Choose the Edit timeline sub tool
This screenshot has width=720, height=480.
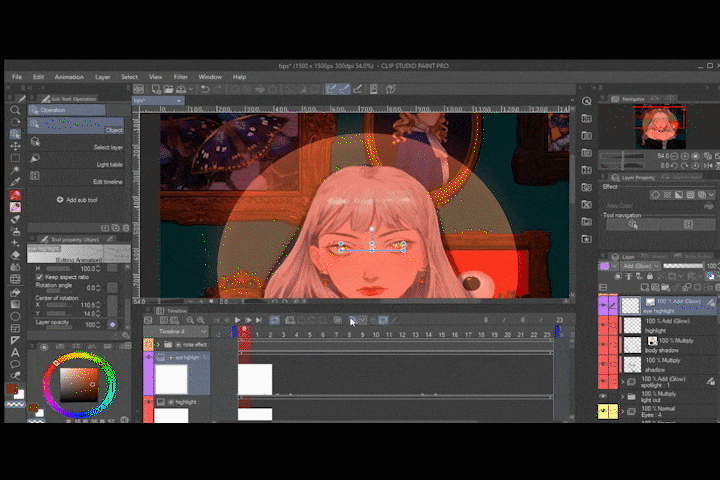point(76,177)
